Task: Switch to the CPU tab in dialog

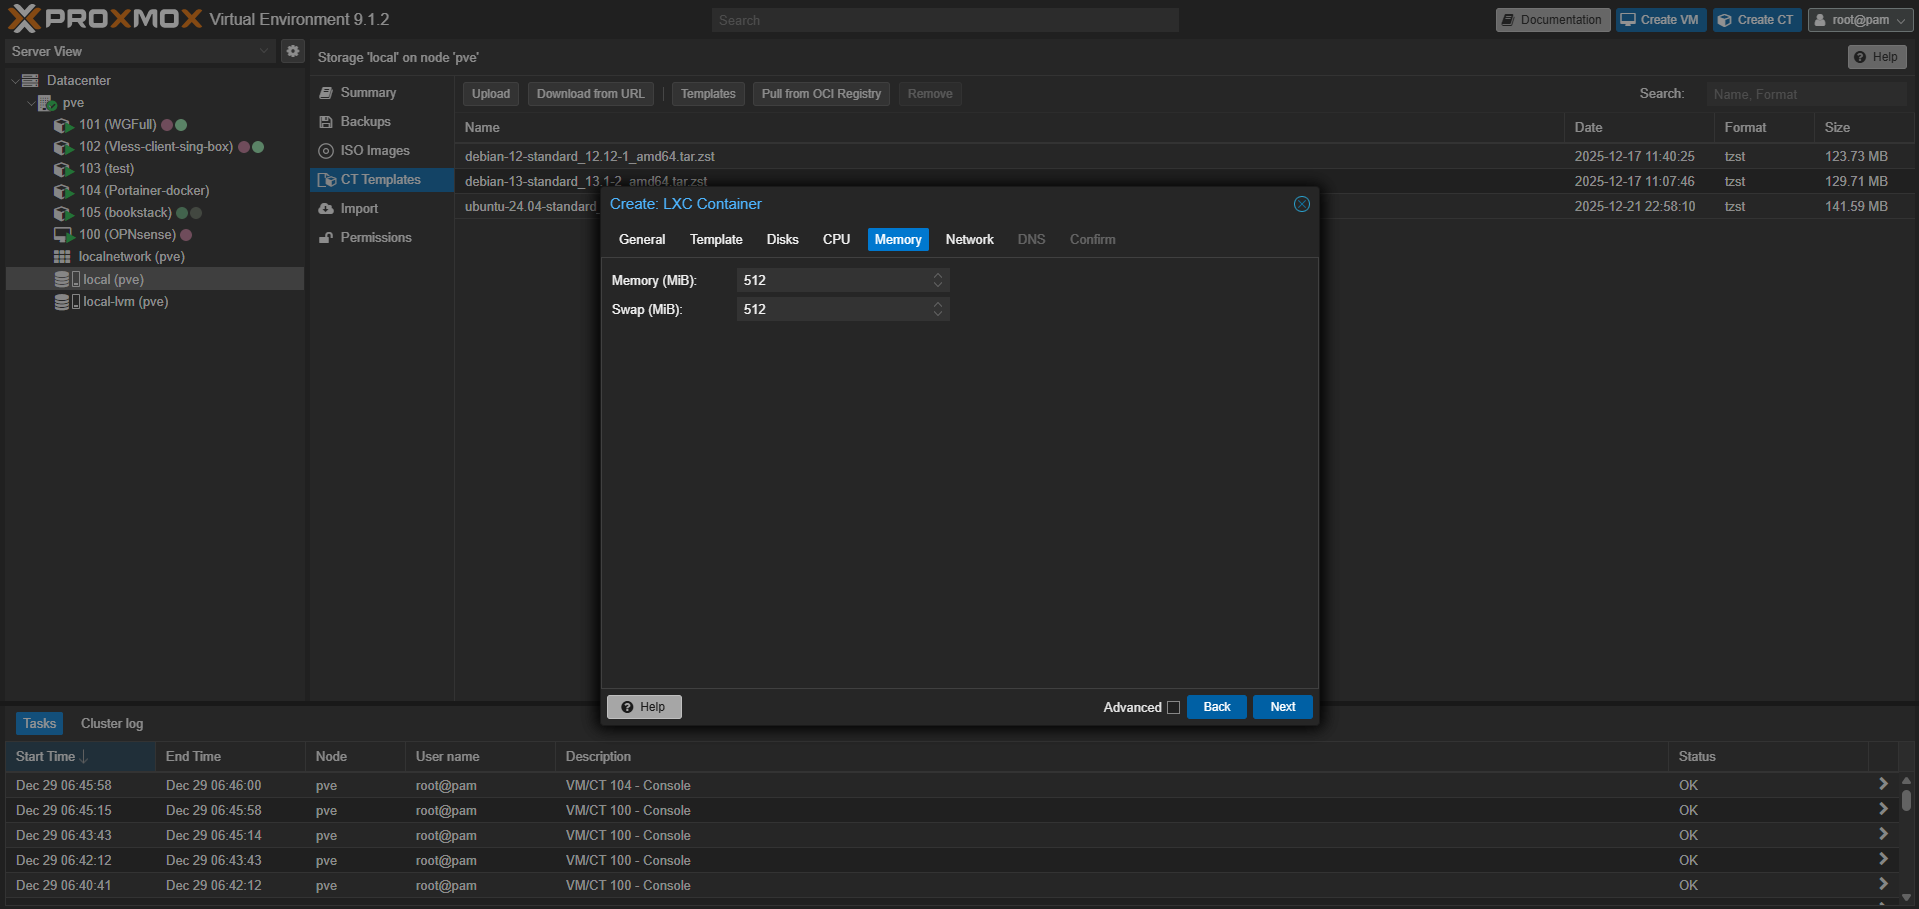Action: pyautogui.click(x=836, y=240)
